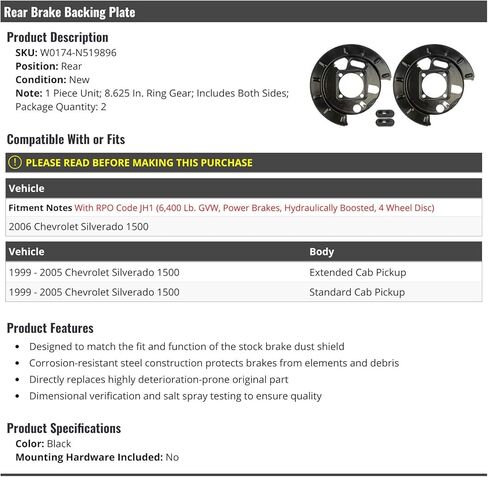Click the Vehicle header above fitment notes
This screenshot has height=477, width=488.
pyautogui.click(x=27, y=188)
